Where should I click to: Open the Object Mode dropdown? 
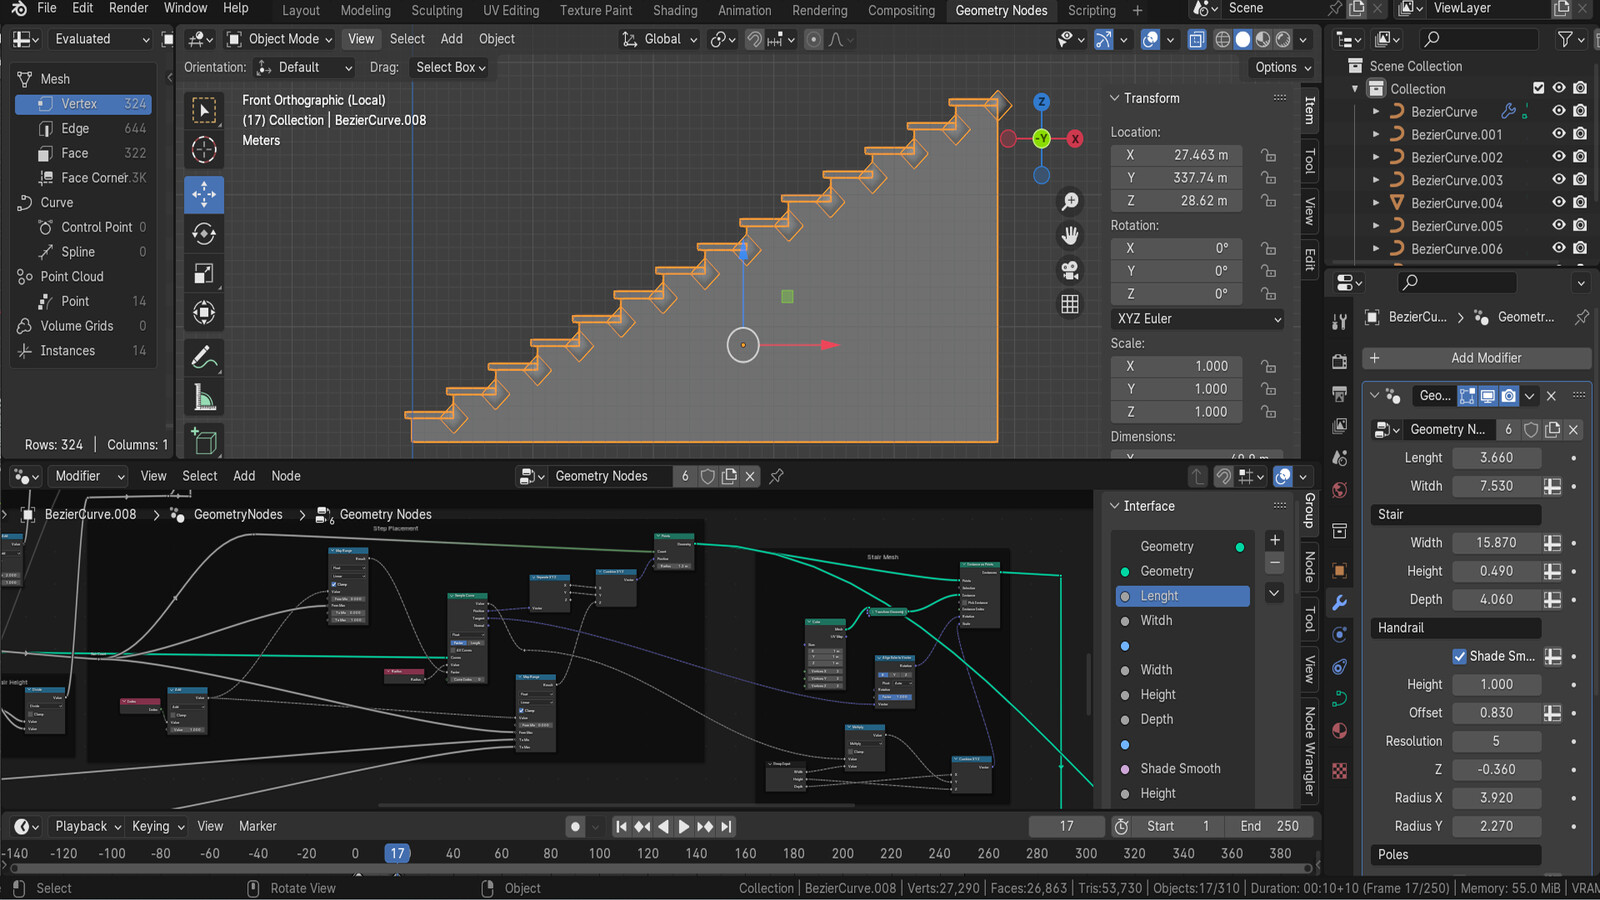[x=278, y=39]
